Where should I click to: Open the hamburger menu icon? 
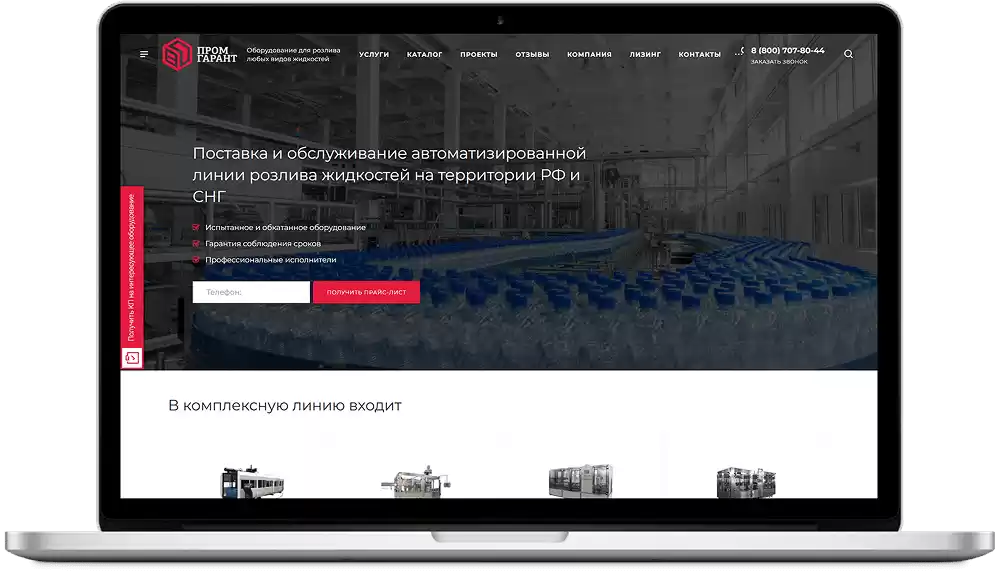pyautogui.click(x=144, y=54)
